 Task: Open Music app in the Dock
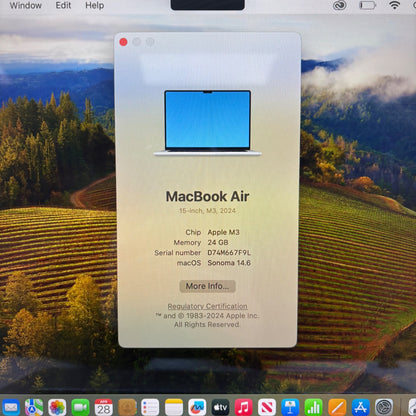[x=244, y=407]
